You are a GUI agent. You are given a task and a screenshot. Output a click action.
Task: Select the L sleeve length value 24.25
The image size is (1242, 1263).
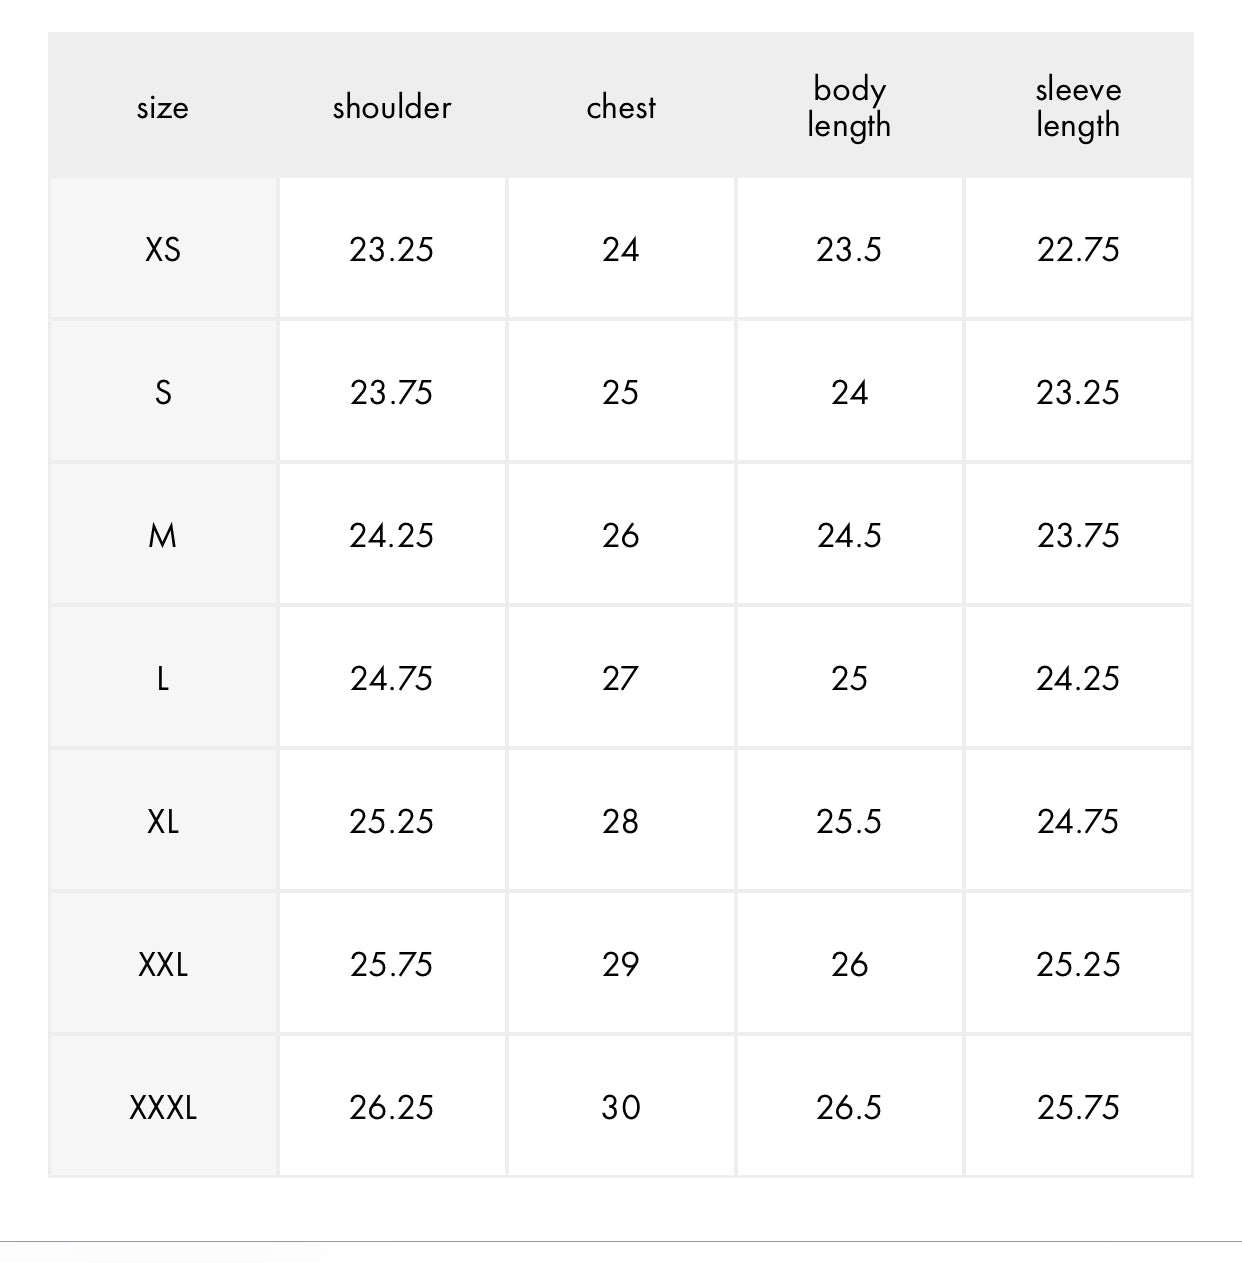1078,678
